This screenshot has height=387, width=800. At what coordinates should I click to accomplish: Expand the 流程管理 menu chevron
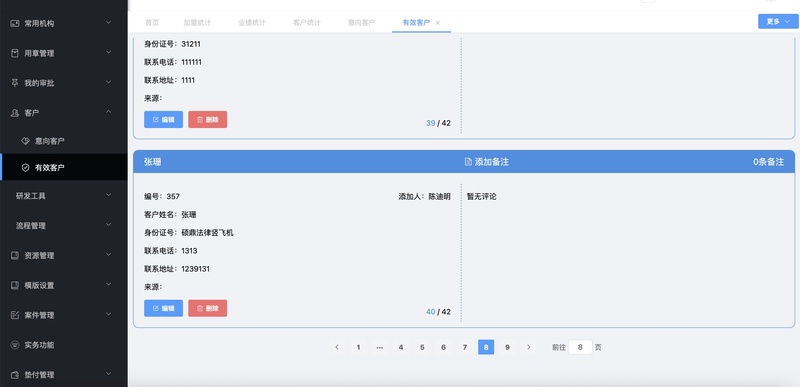[x=108, y=224]
